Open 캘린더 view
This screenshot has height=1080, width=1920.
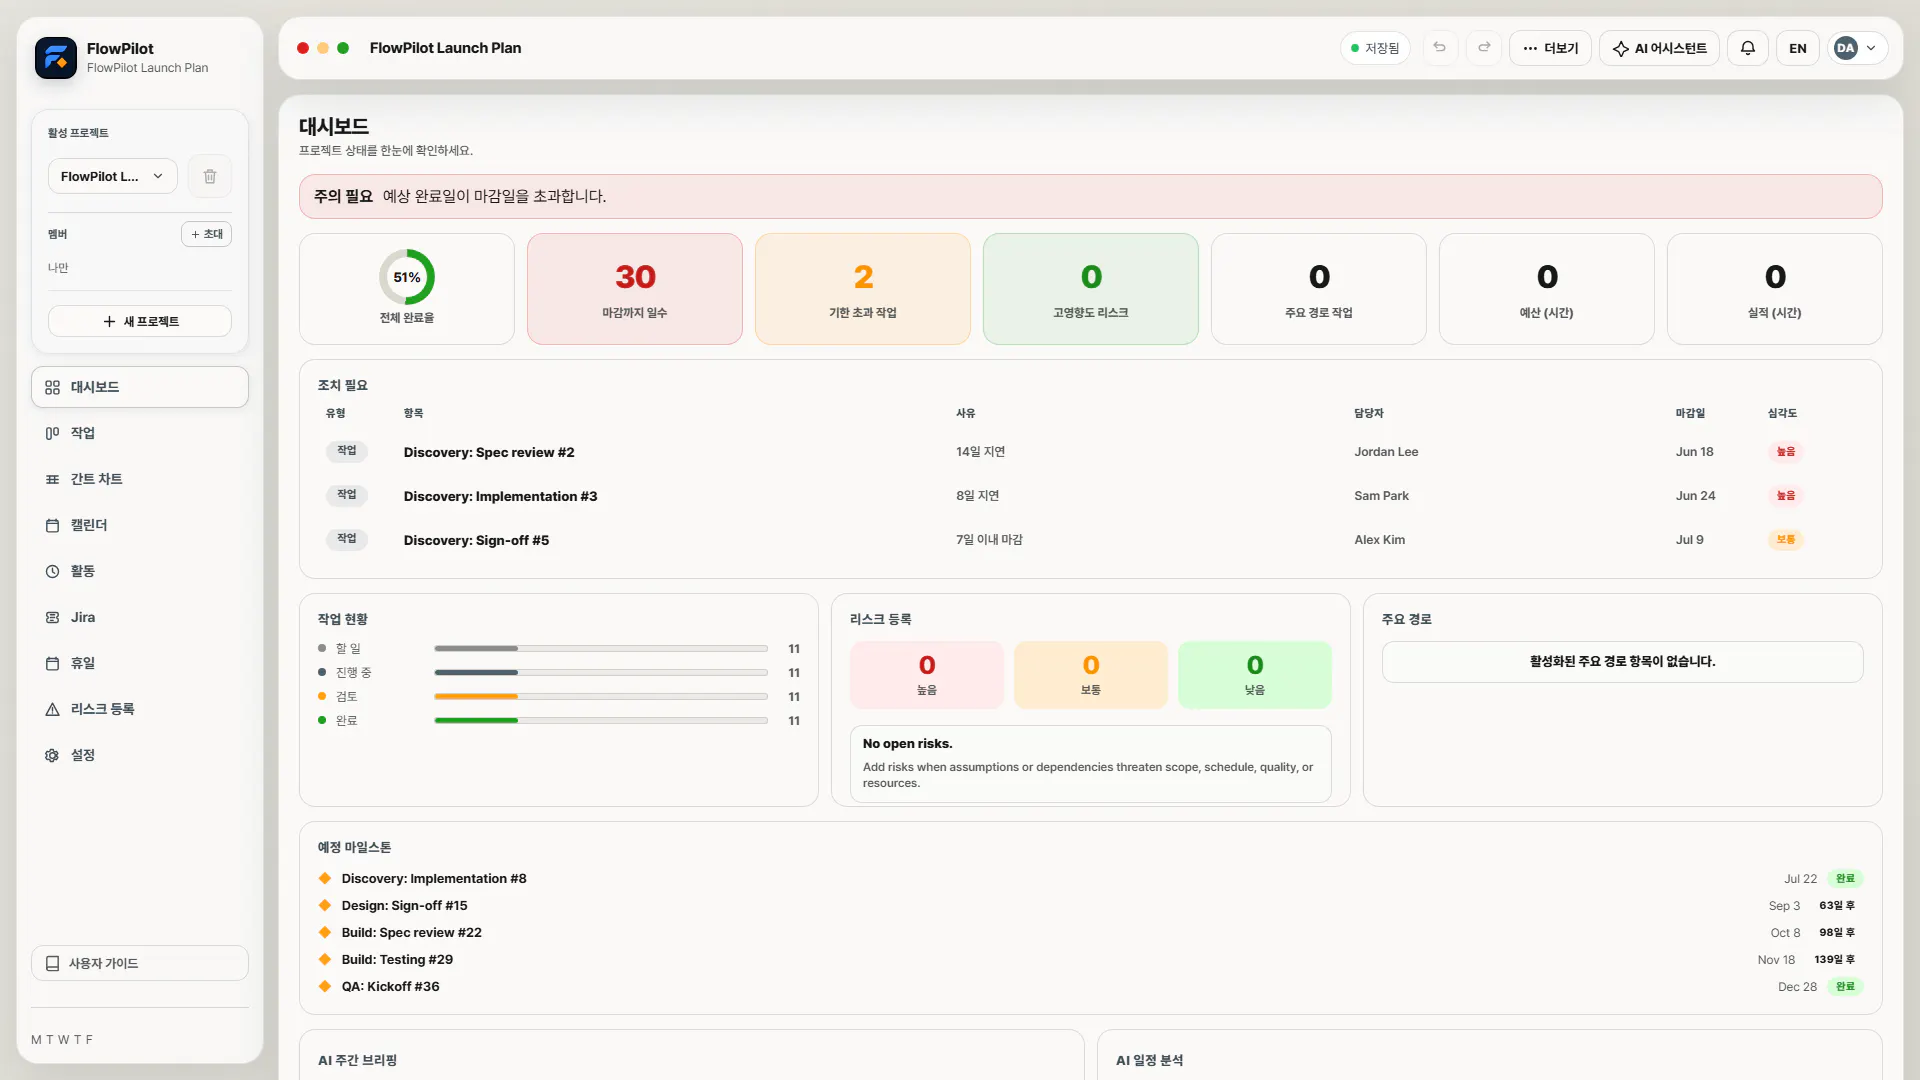point(140,525)
